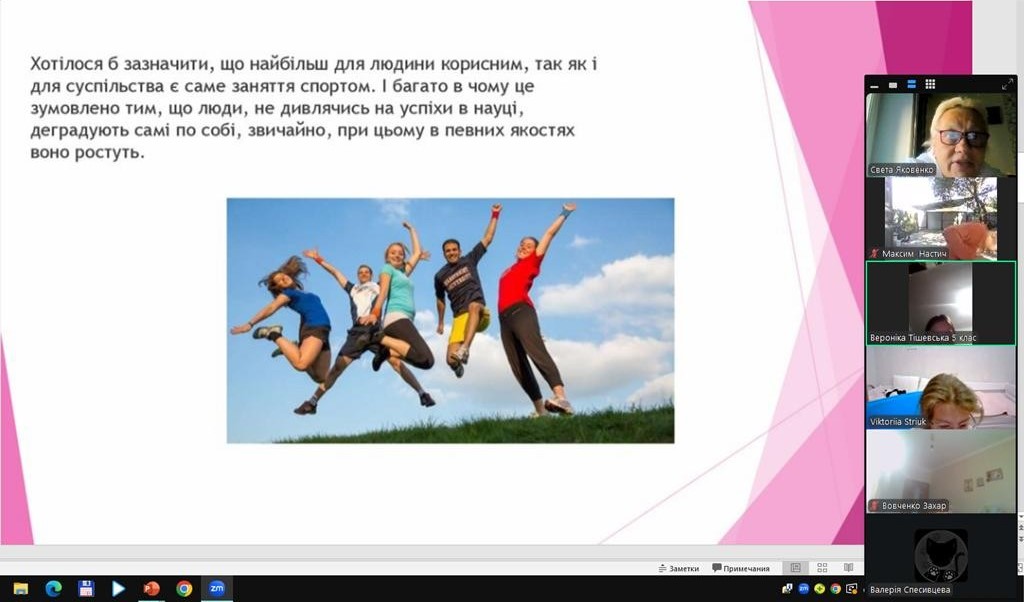Switch Zoom panel to gallery grid view
Image resolution: width=1024 pixels, height=602 pixels.
930,85
